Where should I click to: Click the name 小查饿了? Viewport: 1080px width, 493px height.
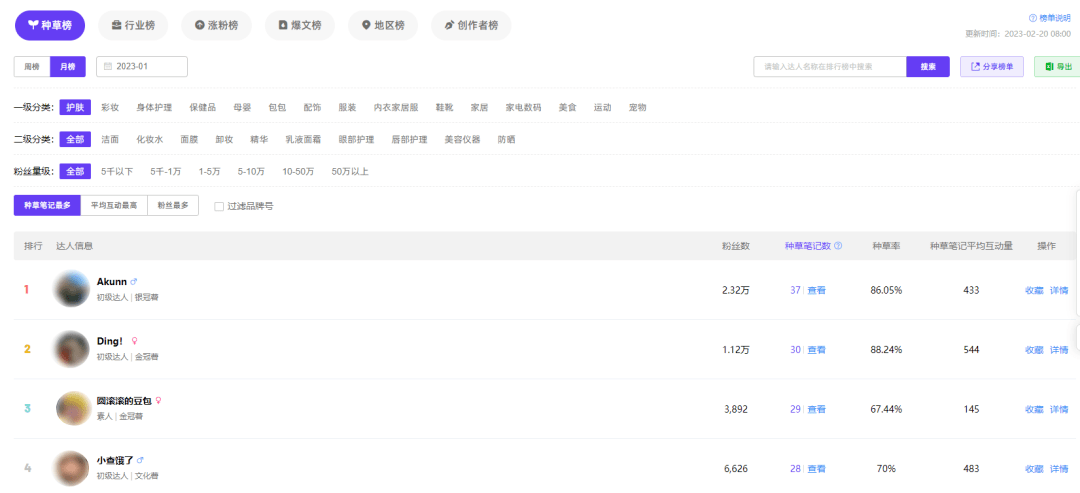point(115,460)
